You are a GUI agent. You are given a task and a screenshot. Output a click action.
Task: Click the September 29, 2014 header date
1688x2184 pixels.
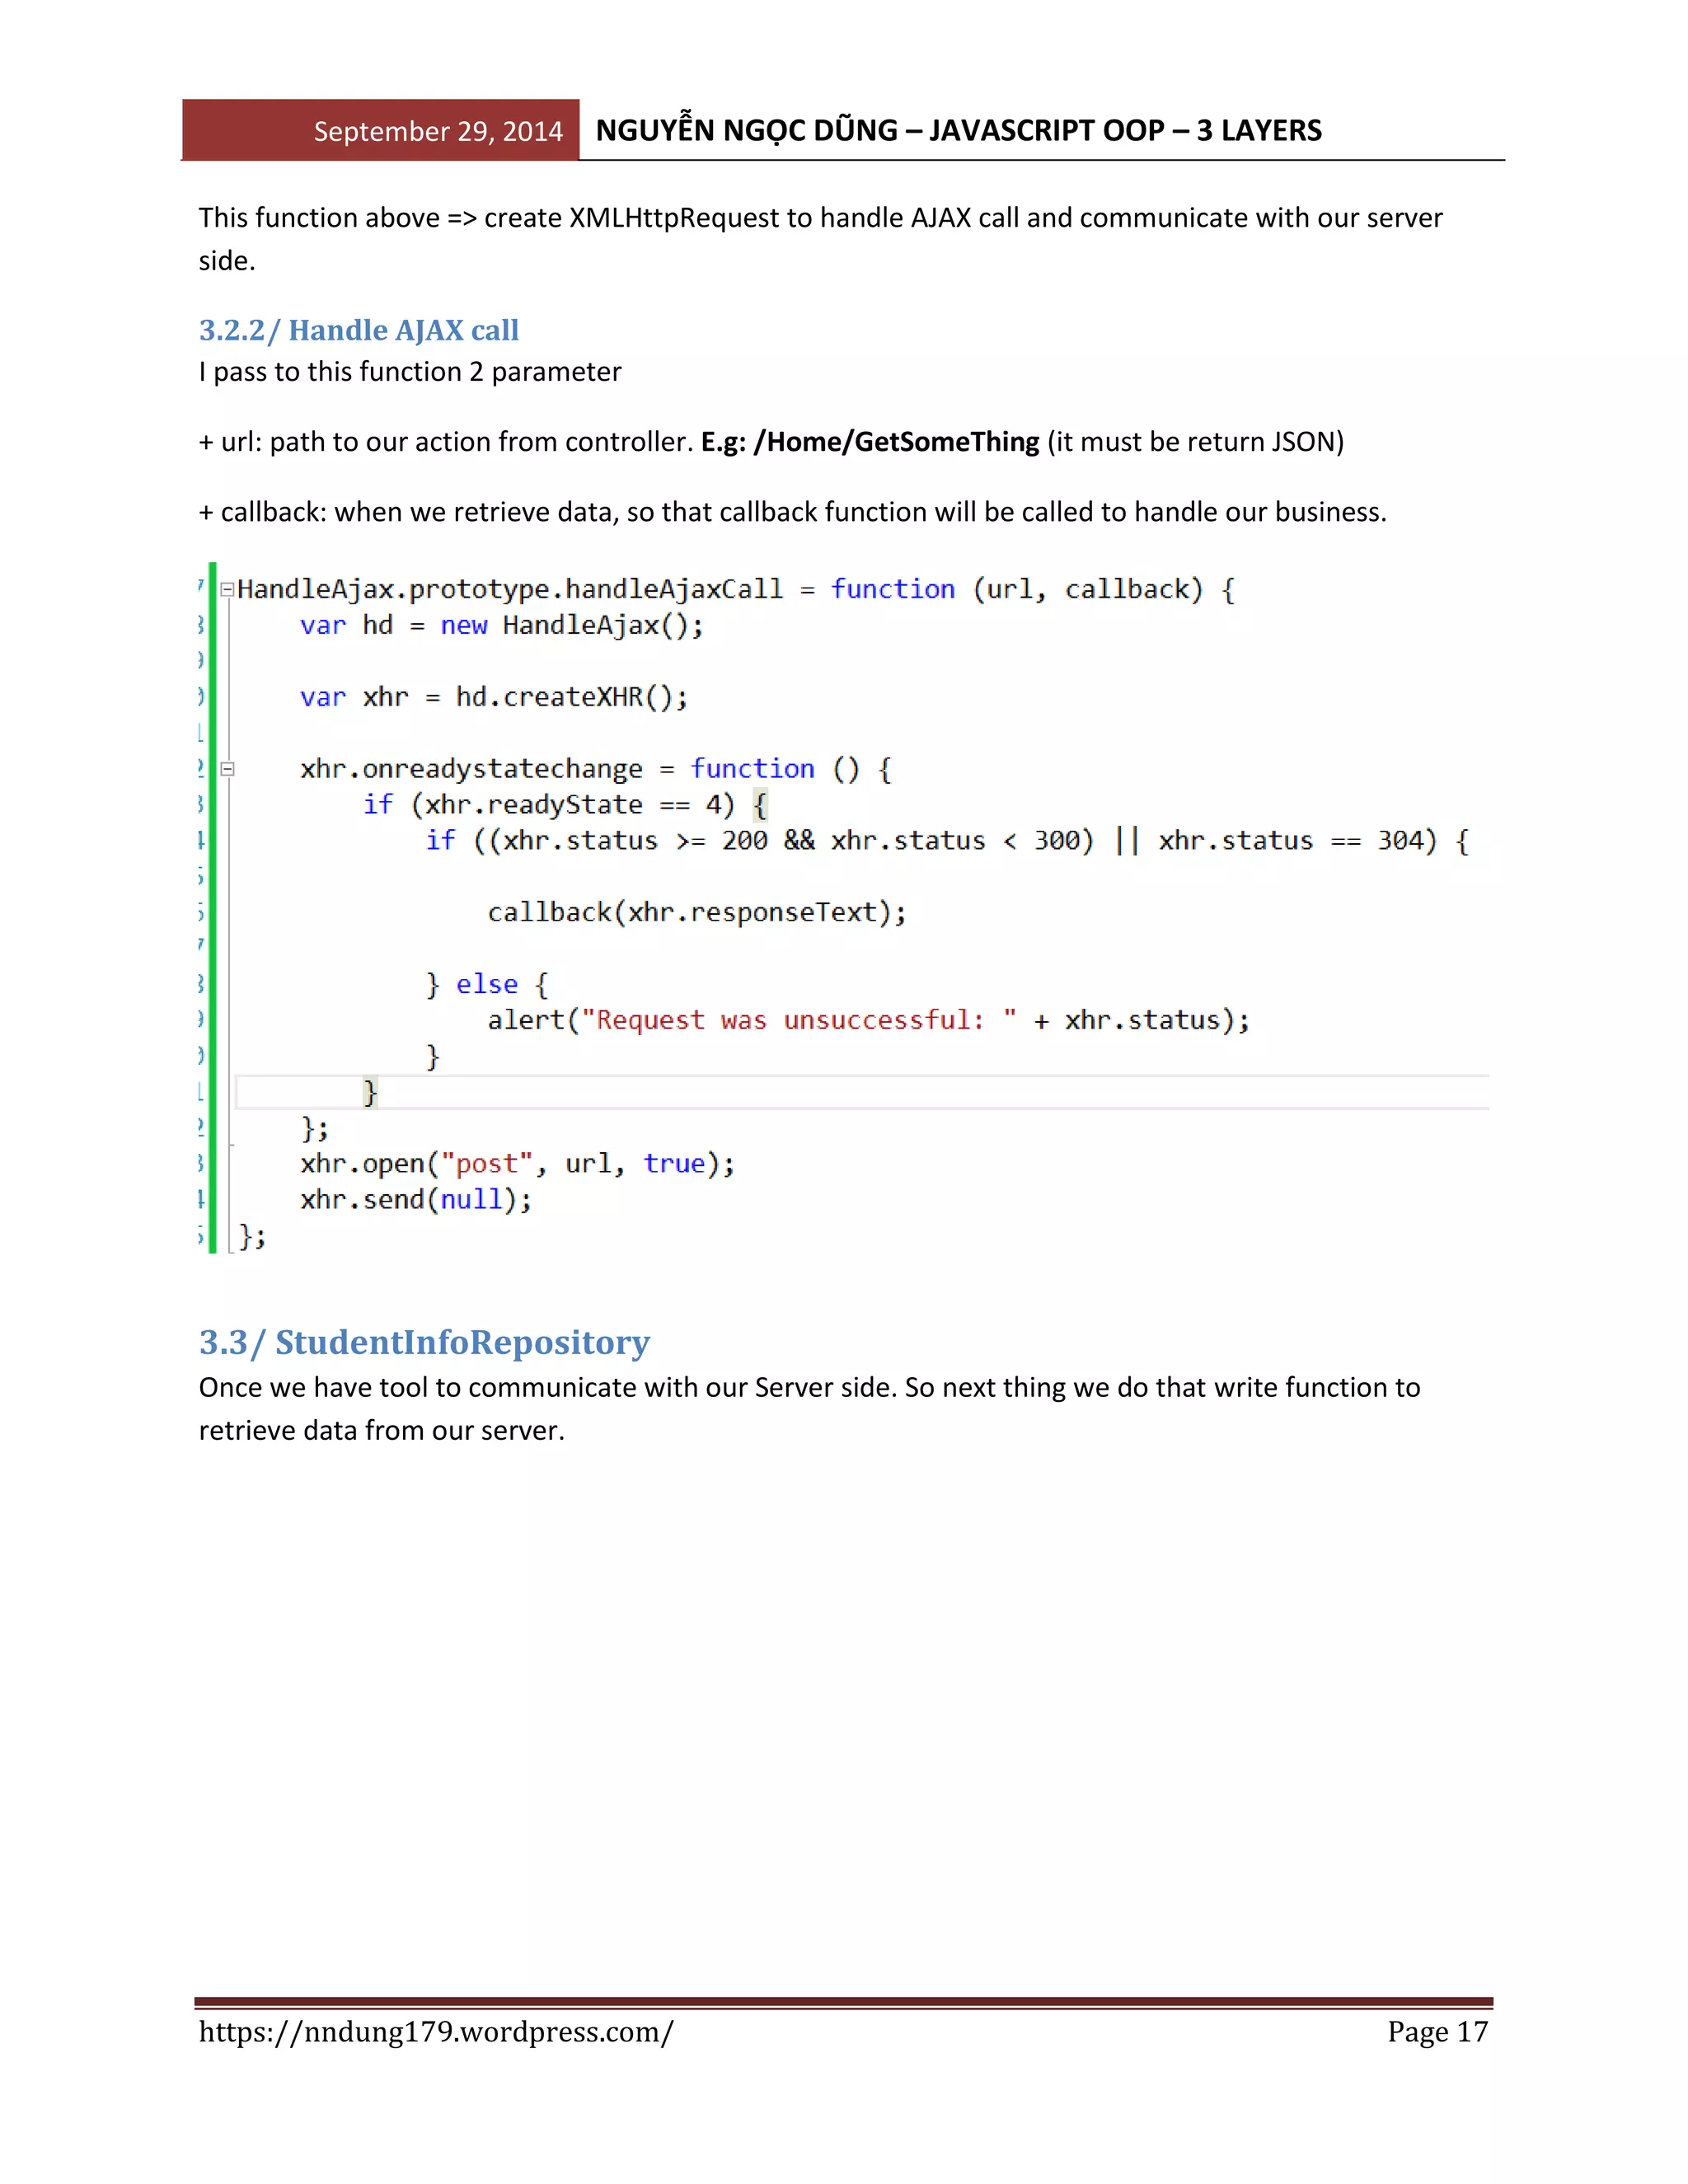438,131
